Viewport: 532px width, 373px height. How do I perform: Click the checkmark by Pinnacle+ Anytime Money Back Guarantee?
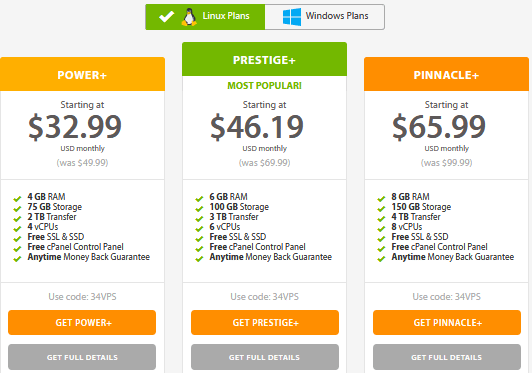(x=381, y=259)
